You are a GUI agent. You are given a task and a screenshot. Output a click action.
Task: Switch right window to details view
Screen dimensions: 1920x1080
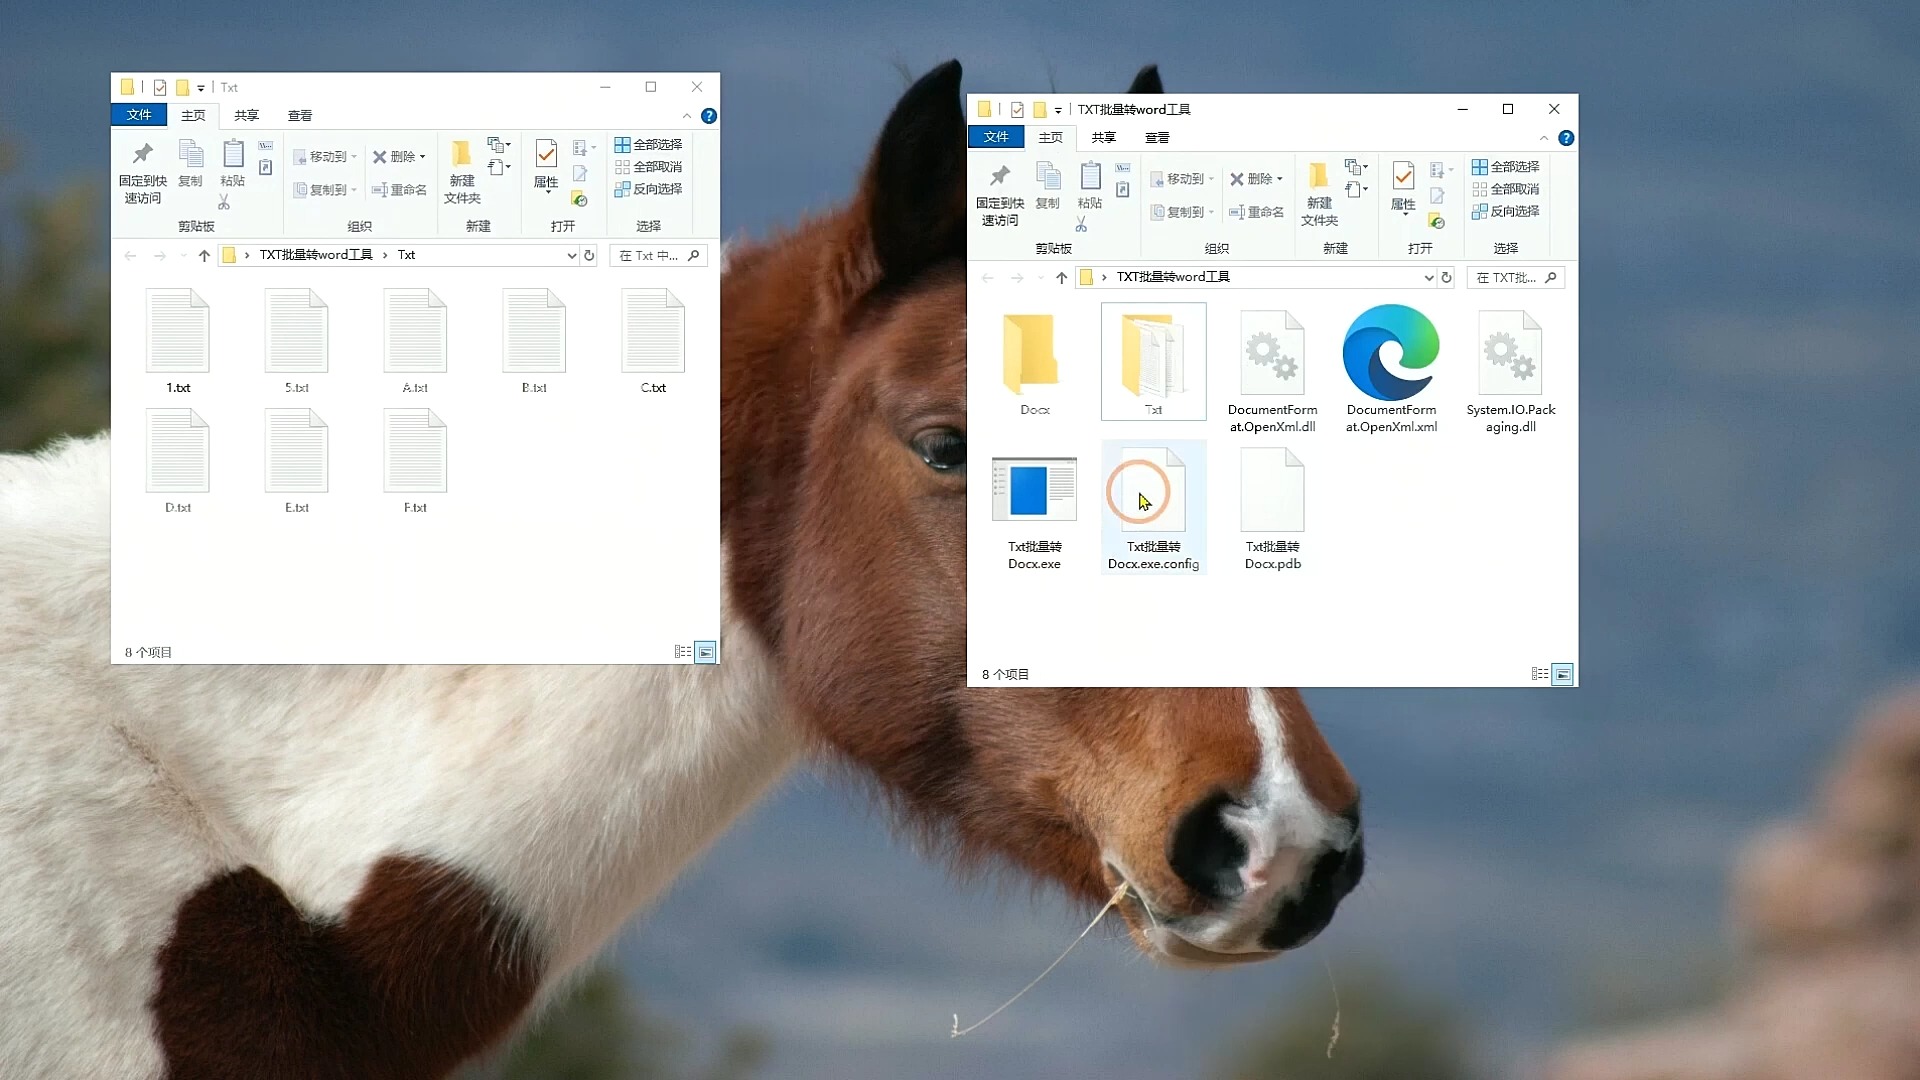[1540, 674]
